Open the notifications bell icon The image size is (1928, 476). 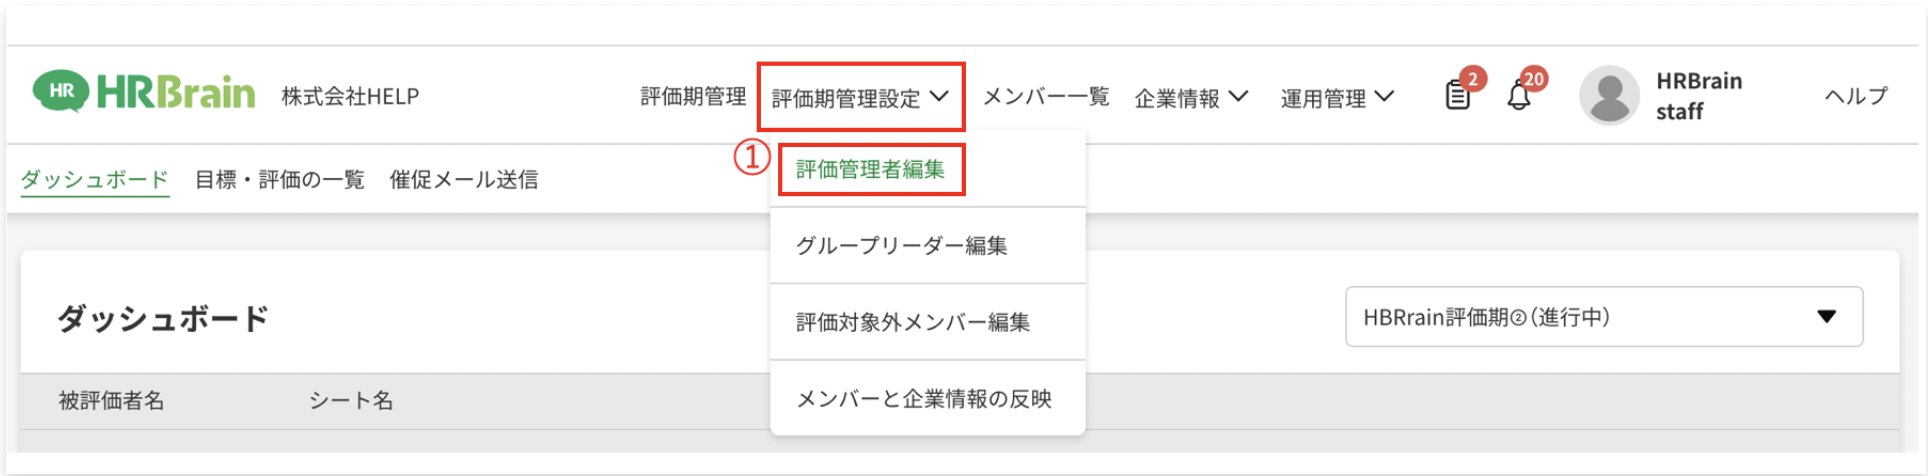(1518, 96)
